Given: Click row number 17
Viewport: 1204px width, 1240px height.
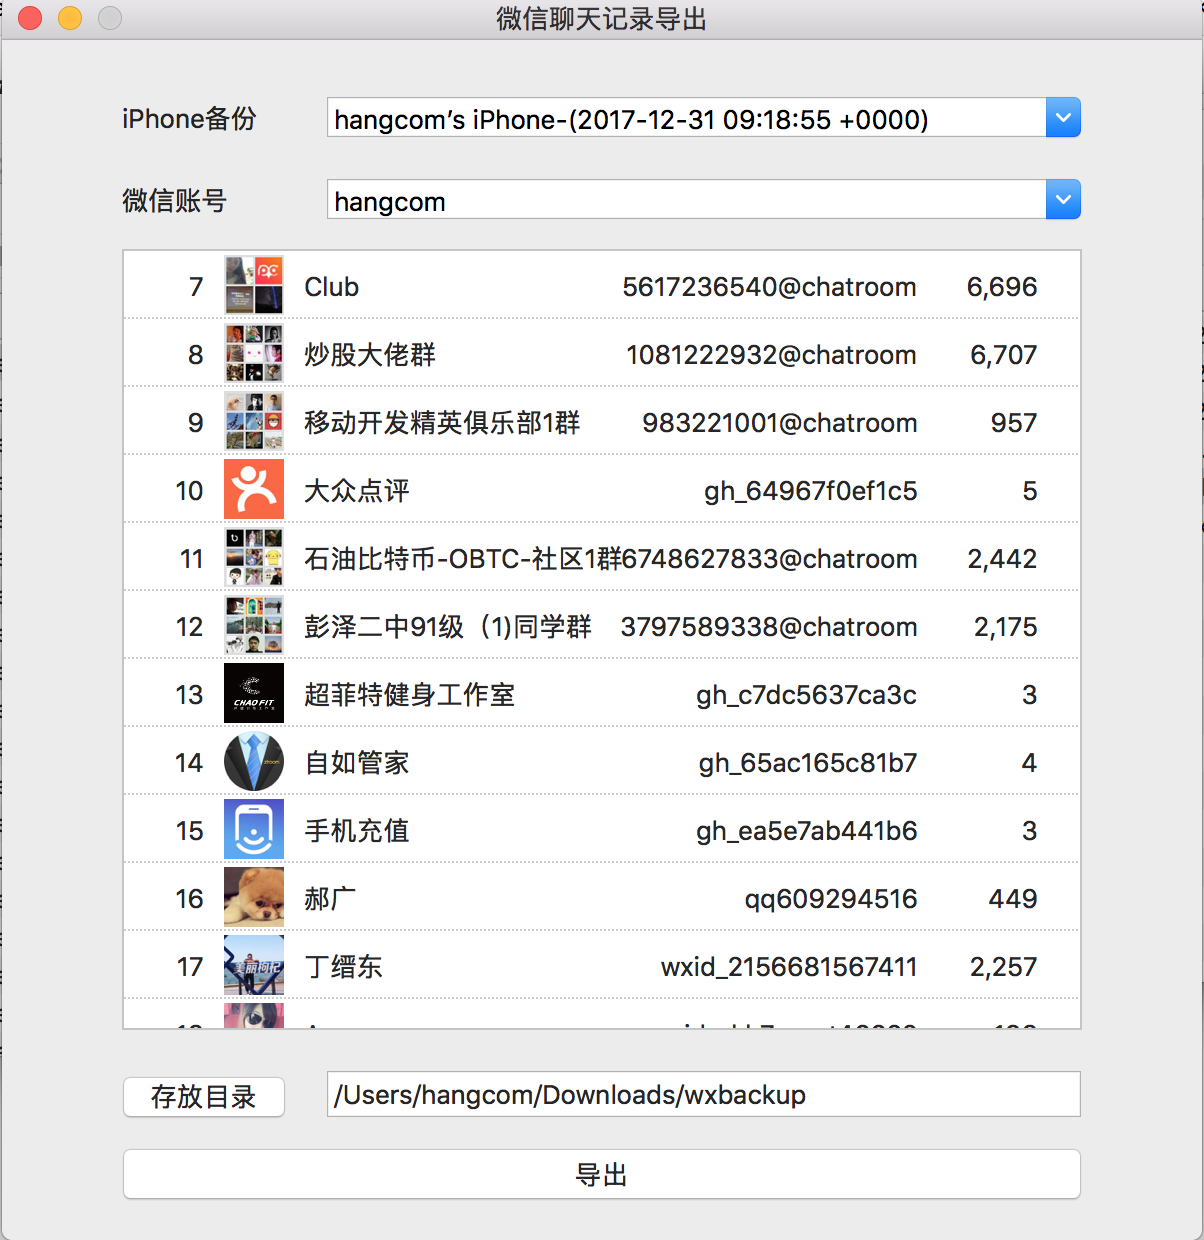Looking at the screenshot, I should tap(190, 967).
